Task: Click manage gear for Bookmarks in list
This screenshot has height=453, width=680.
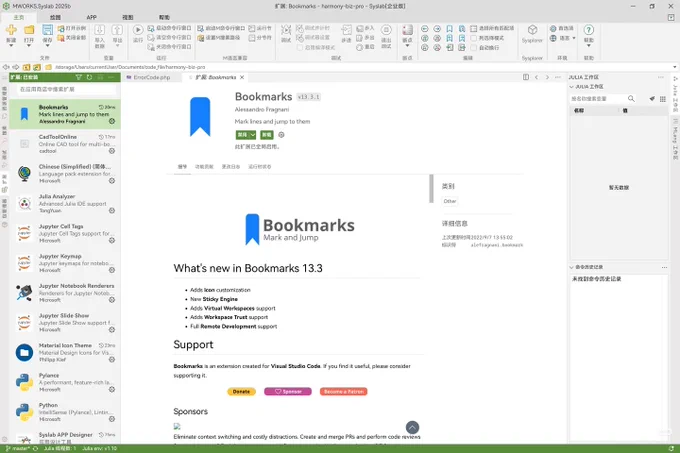Action: tap(112, 121)
